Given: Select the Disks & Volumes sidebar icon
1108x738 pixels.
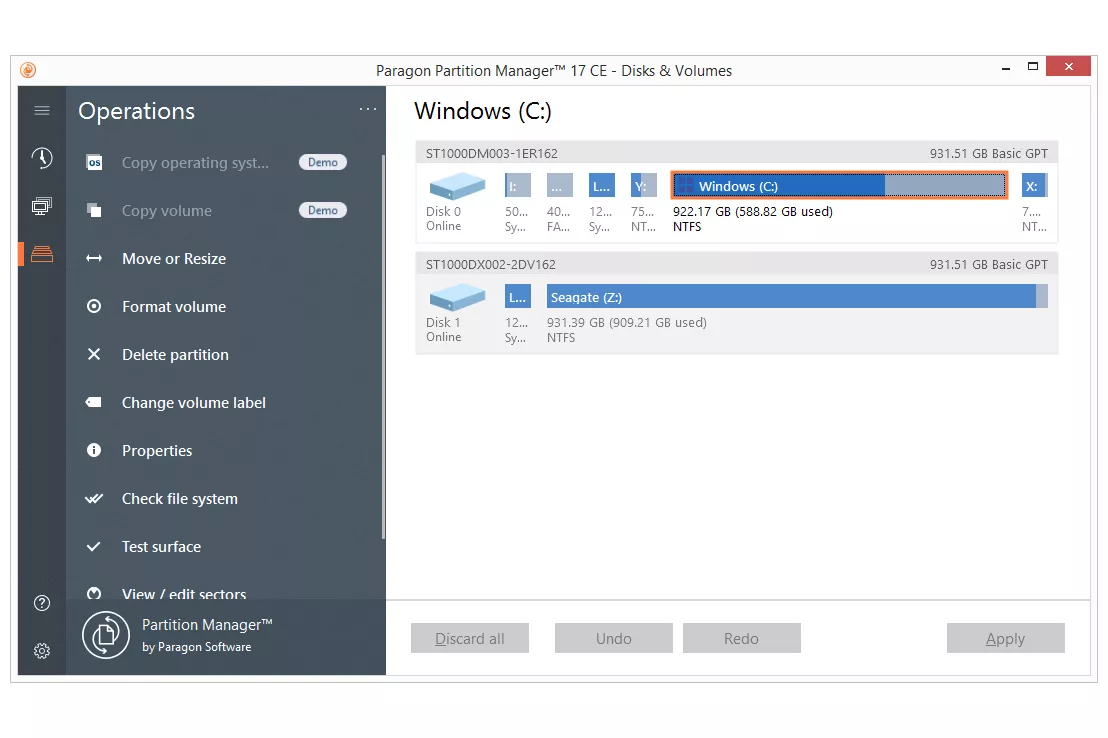Looking at the screenshot, I should [42, 254].
